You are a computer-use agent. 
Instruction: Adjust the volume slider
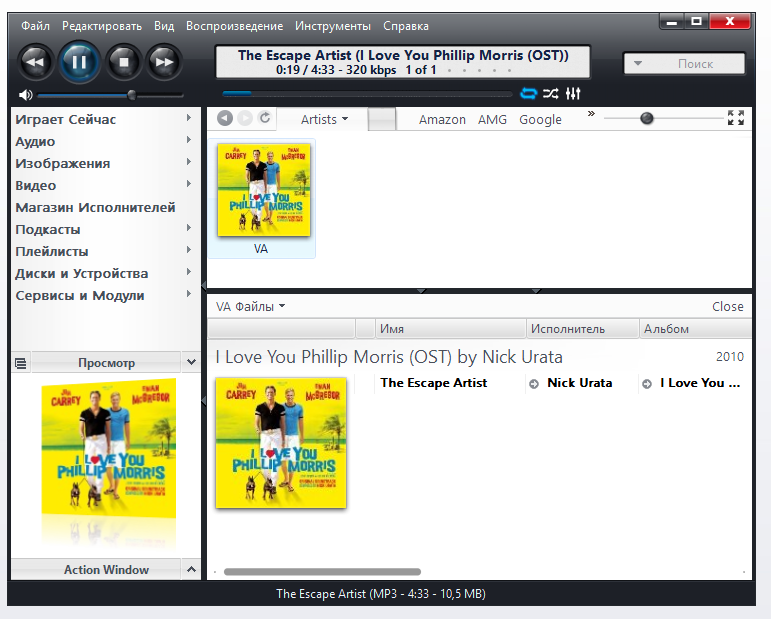pos(110,95)
